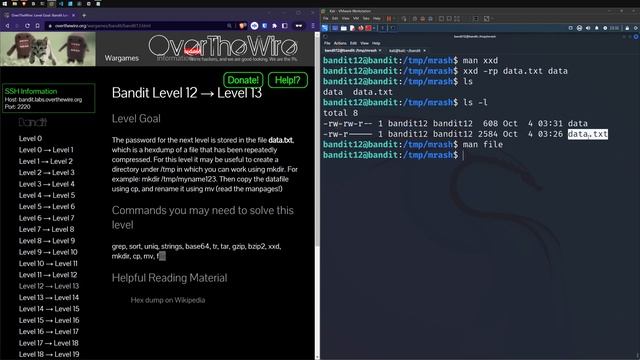Open Level 5 → Level 6 link
The image size is (640, 360).
47,207
